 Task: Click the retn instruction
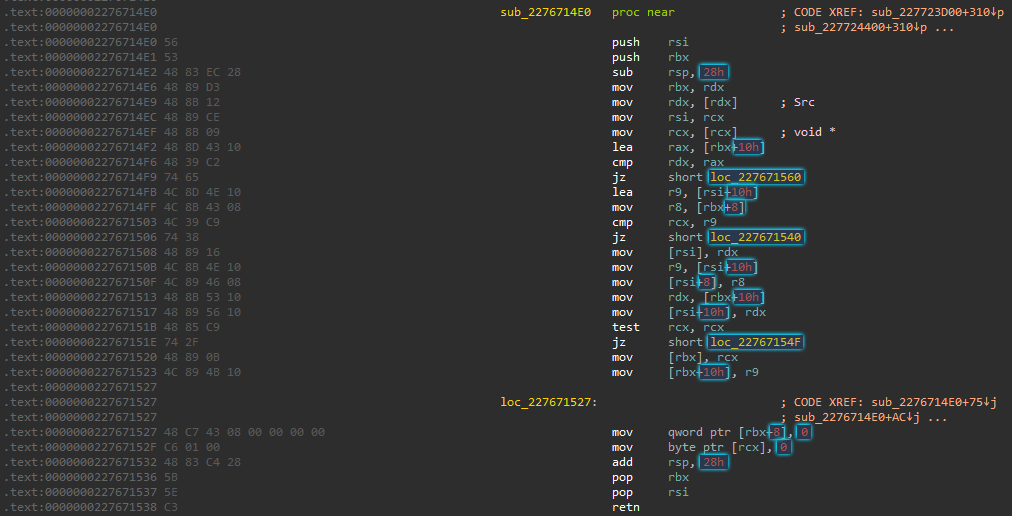click(x=625, y=507)
